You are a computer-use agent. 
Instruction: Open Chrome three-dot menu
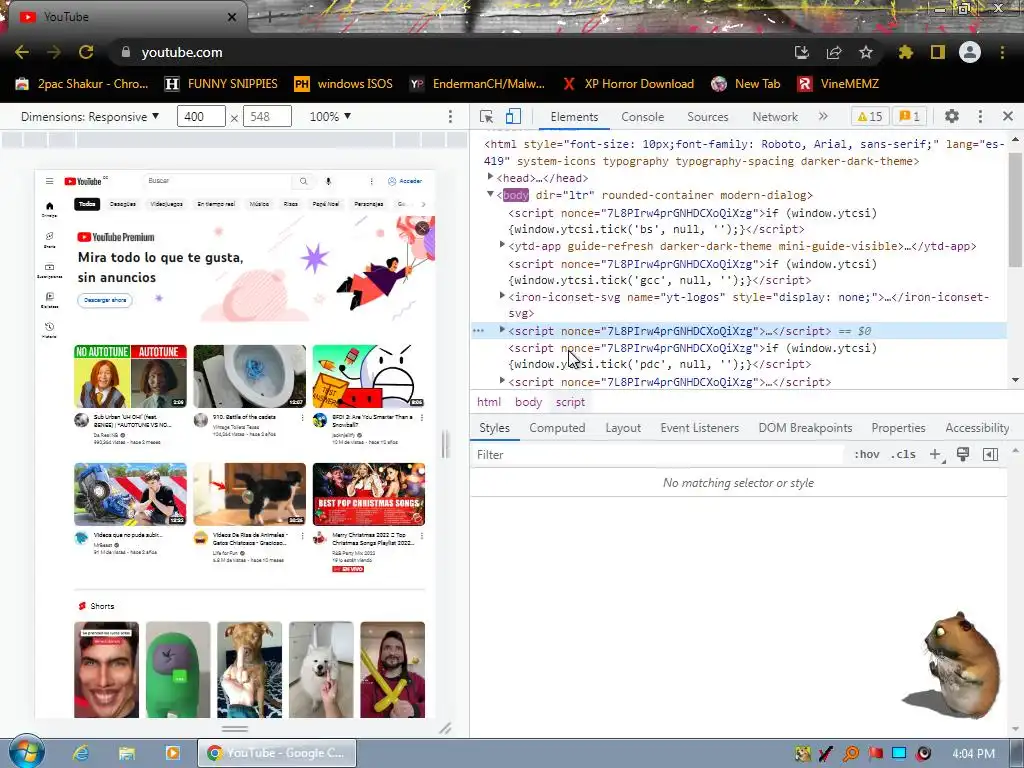(1002, 52)
